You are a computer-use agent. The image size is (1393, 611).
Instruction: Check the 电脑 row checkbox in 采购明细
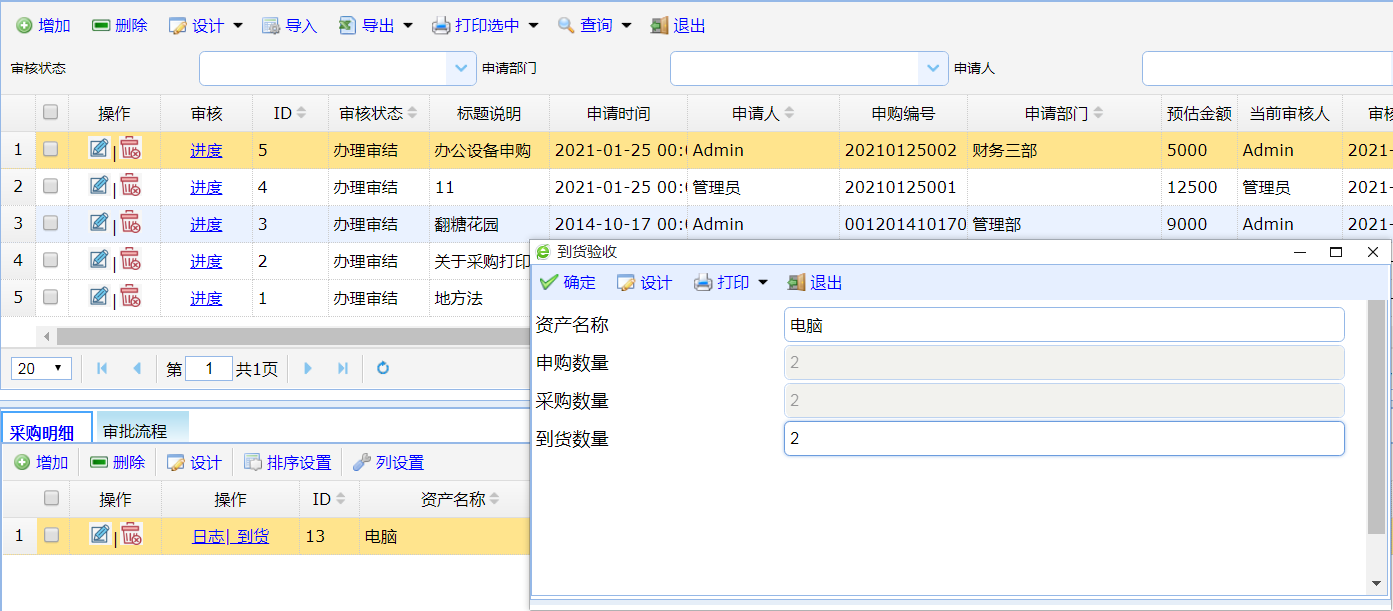click(51, 535)
